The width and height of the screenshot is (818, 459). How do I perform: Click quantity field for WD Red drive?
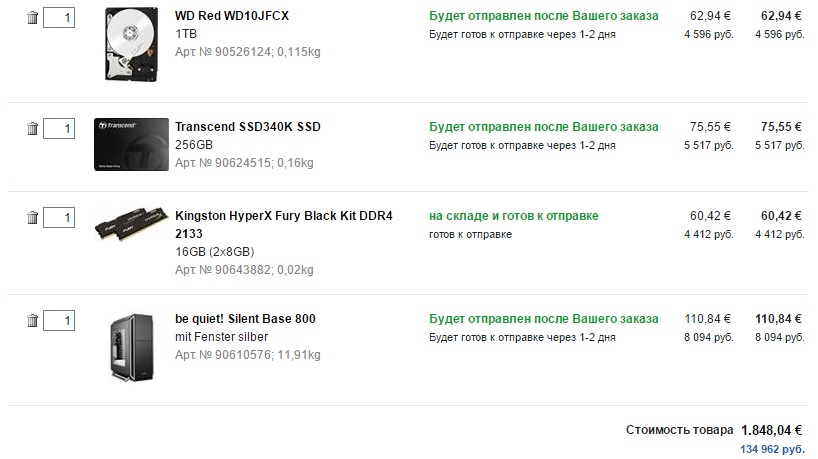[x=59, y=18]
